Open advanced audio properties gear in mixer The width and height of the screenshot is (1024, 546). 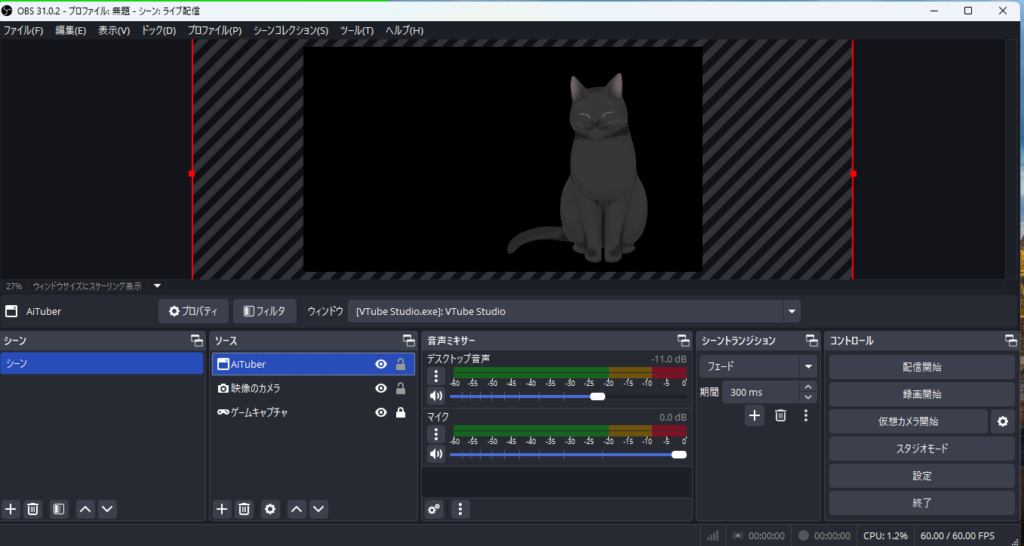coord(434,509)
